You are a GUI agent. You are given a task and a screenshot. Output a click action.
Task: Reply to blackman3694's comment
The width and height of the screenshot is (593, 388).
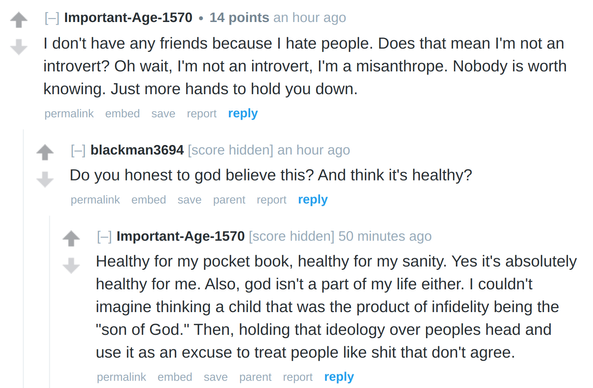click(313, 200)
